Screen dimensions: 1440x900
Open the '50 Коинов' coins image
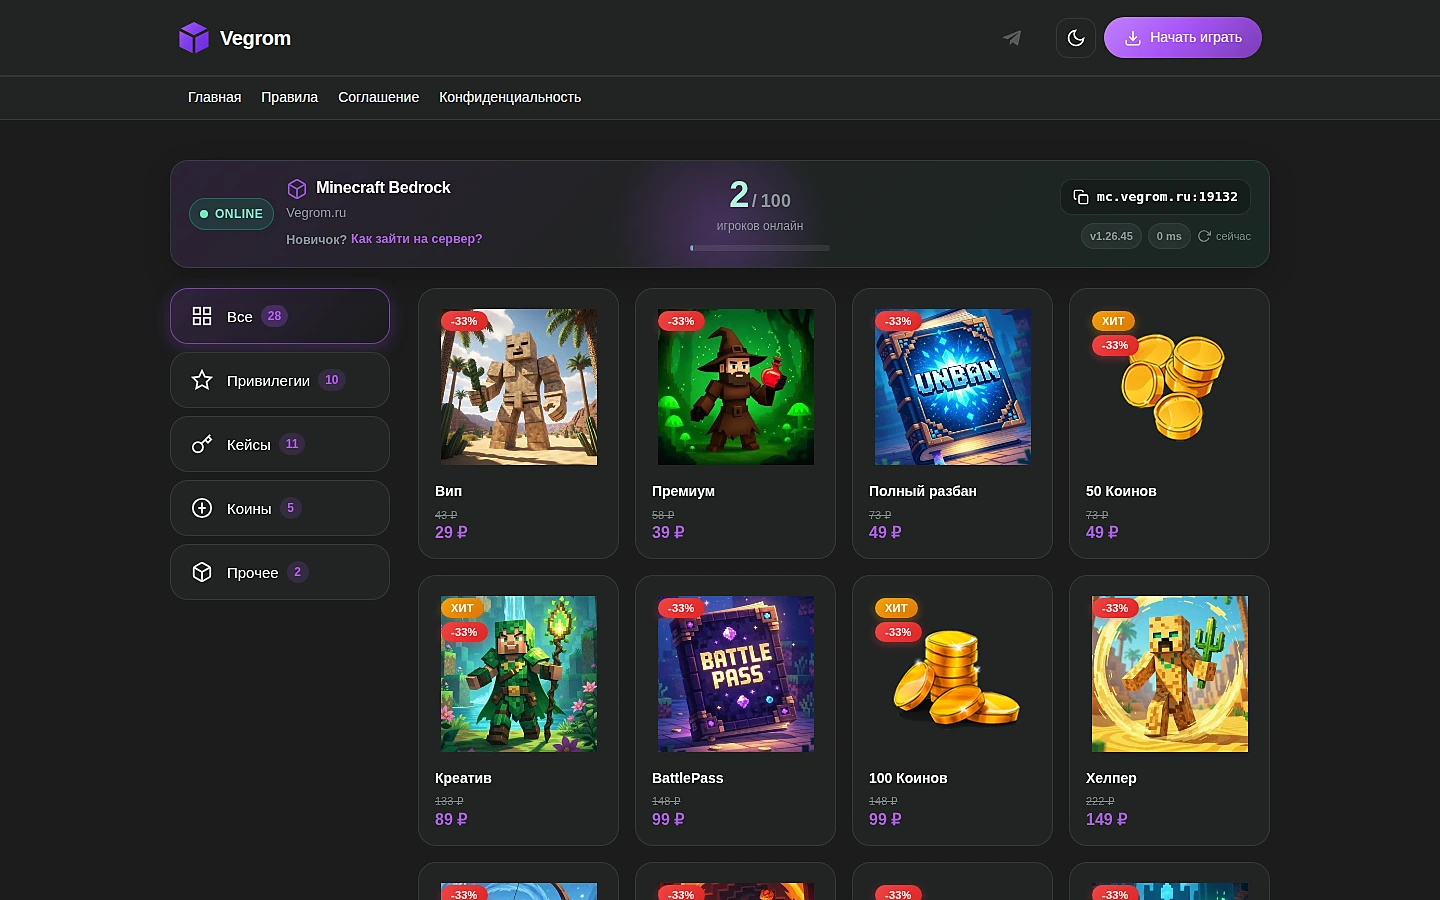tap(1170, 387)
